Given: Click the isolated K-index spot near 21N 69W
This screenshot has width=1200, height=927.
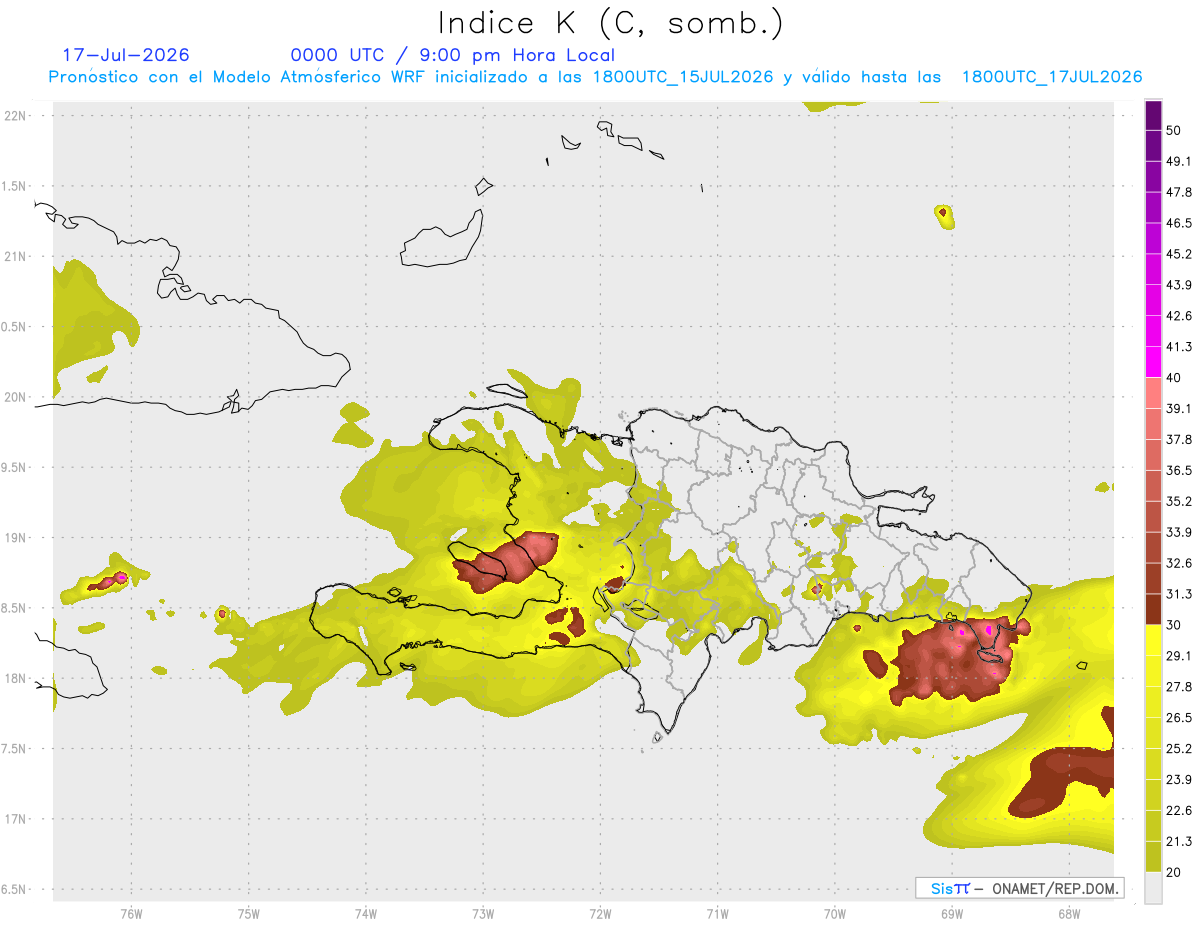Looking at the screenshot, I should click(944, 216).
